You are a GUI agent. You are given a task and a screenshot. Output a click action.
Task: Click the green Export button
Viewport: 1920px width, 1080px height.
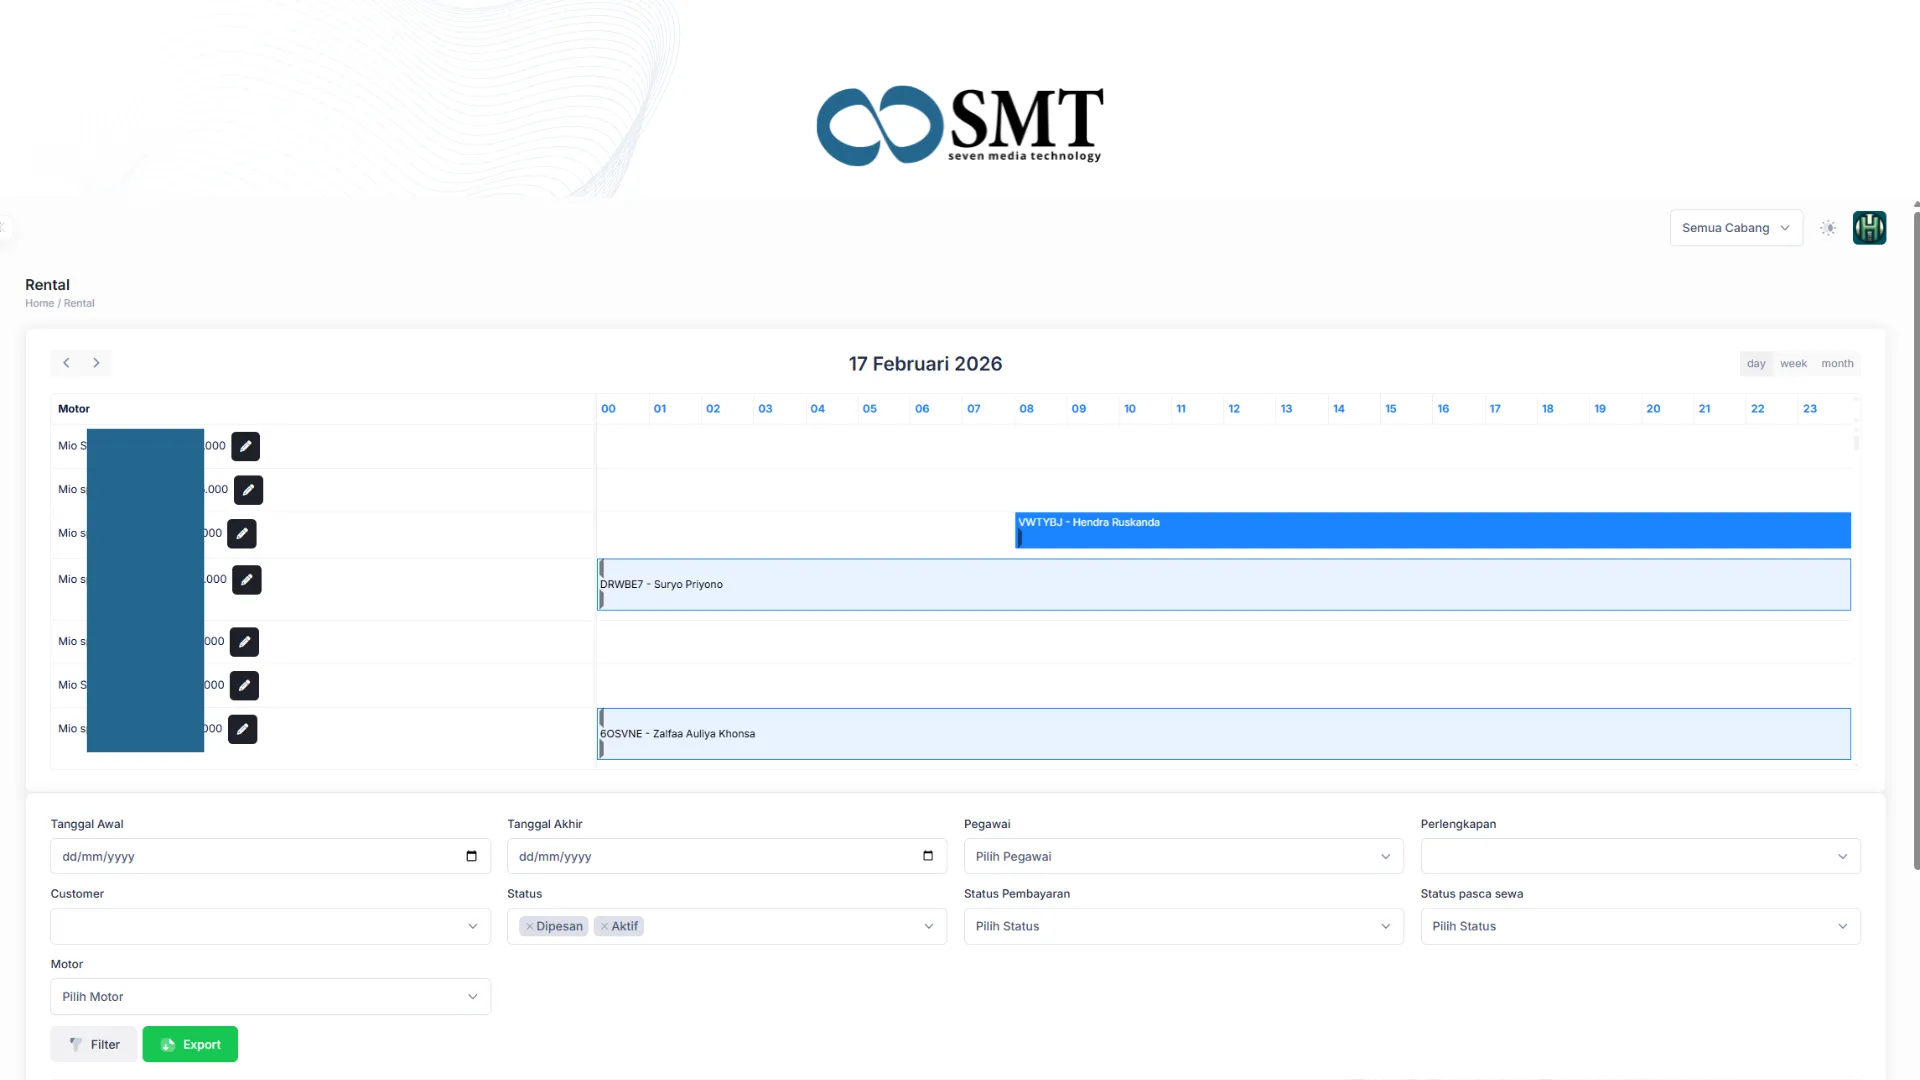tap(190, 1045)
